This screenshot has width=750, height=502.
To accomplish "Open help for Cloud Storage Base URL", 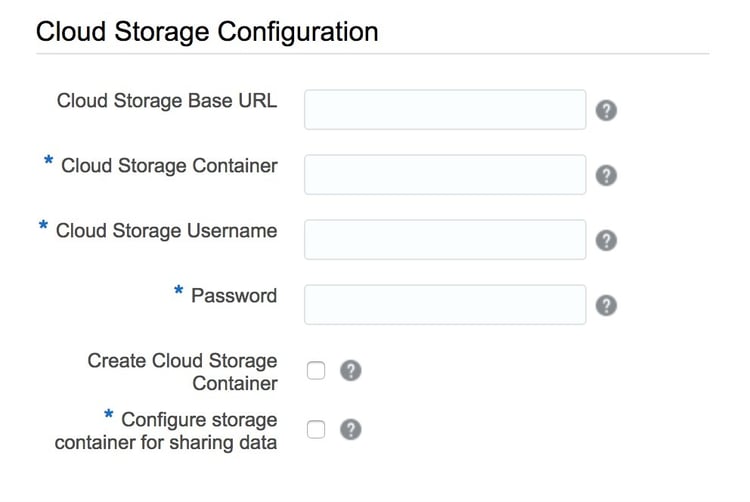I will pos(606,110).
